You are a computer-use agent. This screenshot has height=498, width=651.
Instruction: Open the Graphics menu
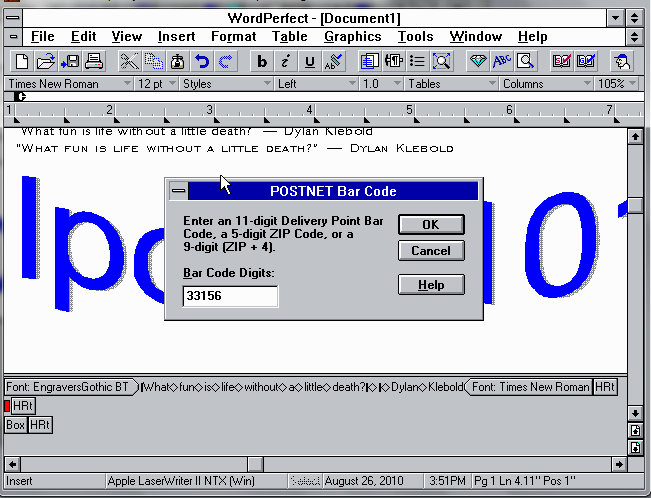tap(352, 37)
